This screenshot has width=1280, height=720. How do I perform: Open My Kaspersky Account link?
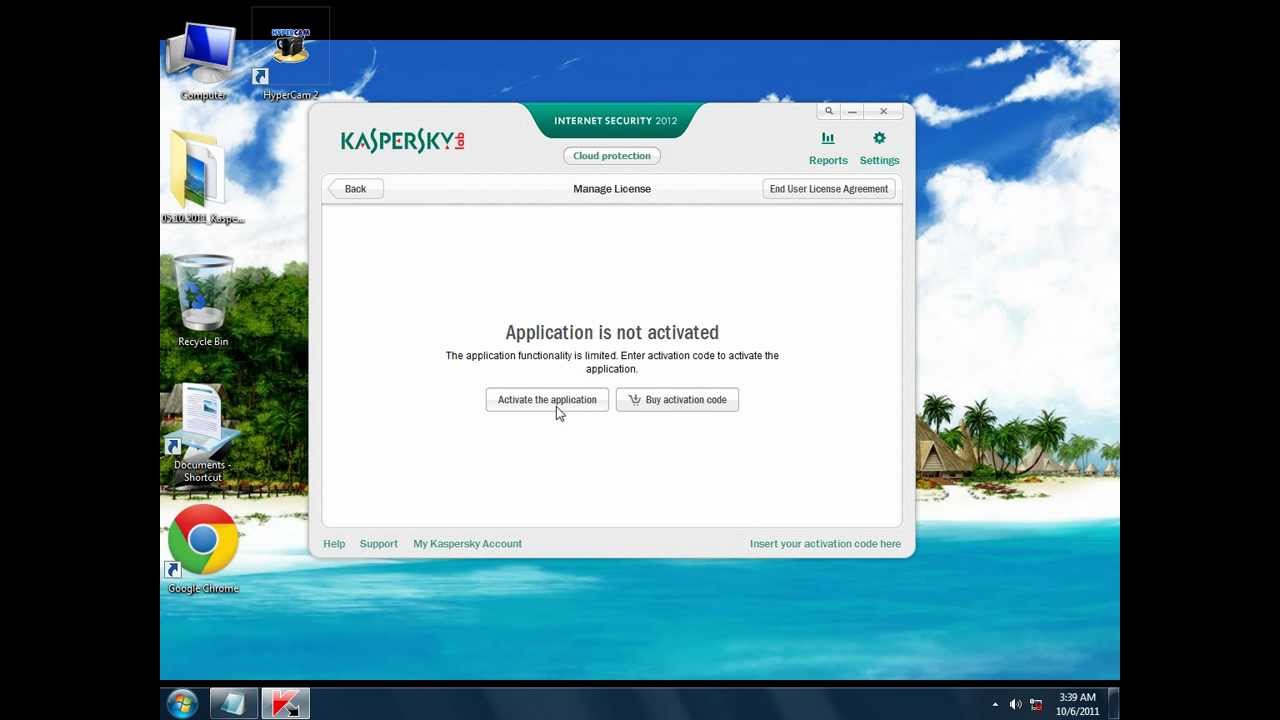click(x=467, y=544)
